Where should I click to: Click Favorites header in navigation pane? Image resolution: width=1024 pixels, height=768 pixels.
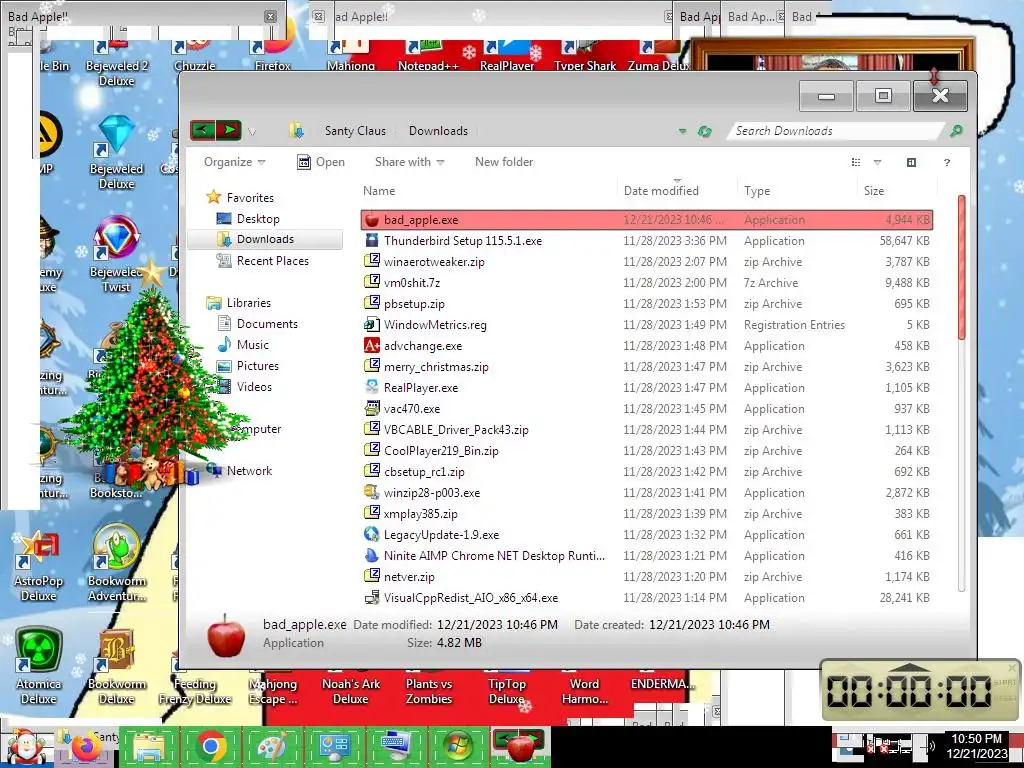coord(240,197)
